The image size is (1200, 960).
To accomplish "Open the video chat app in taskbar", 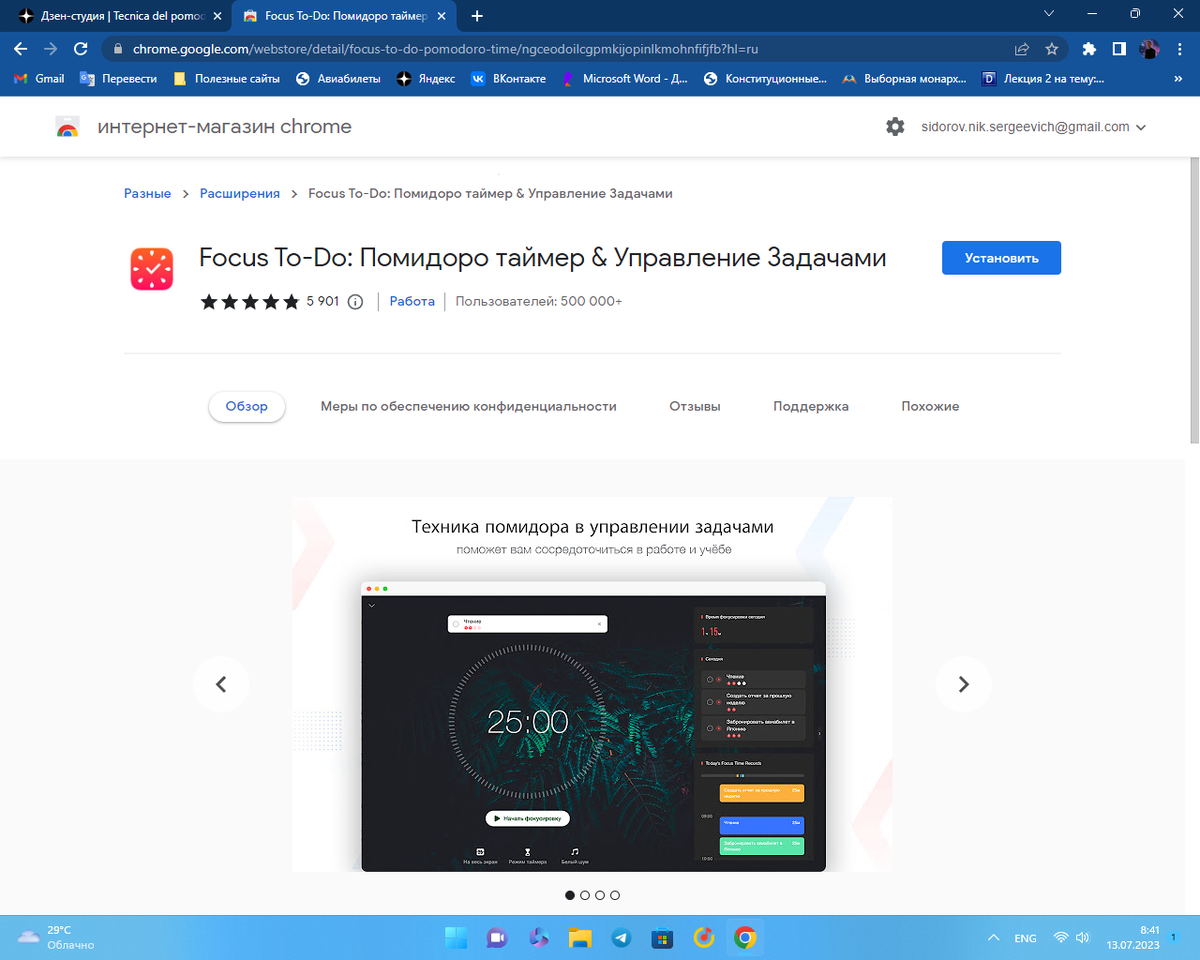I will [x=497, y=938].
